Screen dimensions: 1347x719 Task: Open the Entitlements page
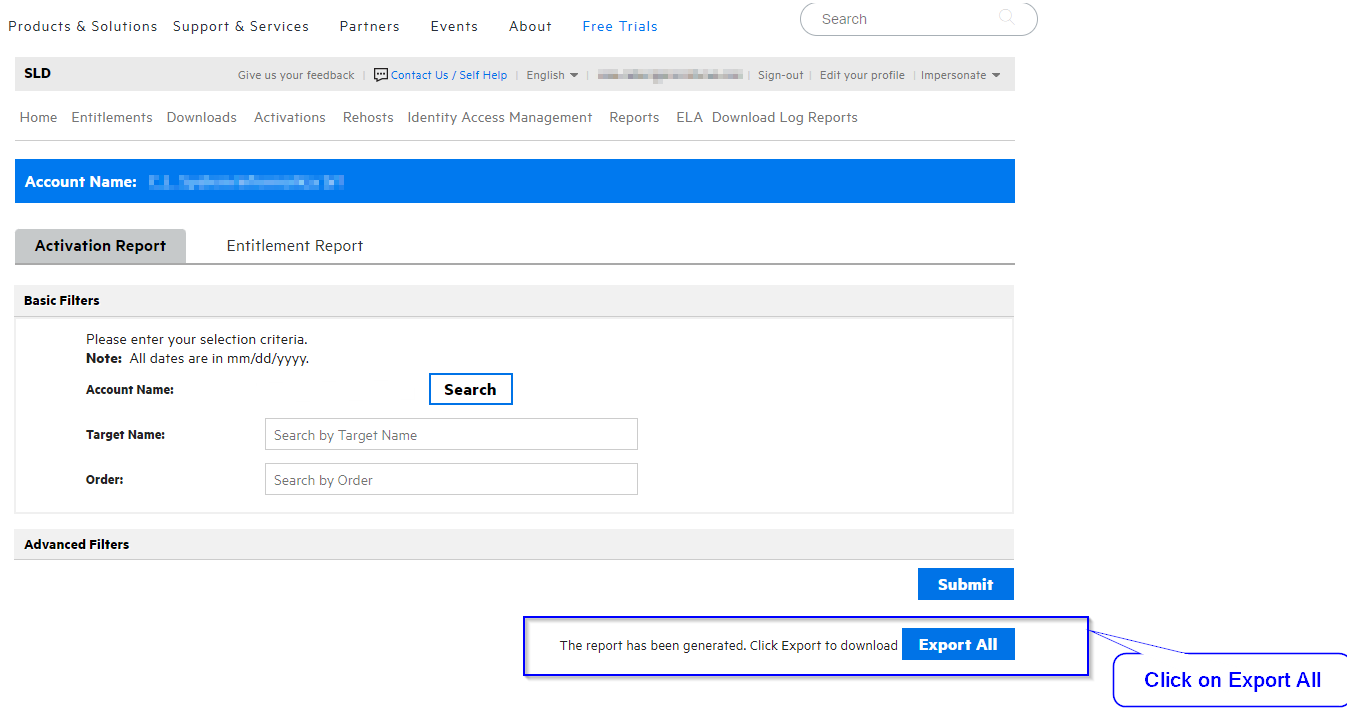pos(111,117)
